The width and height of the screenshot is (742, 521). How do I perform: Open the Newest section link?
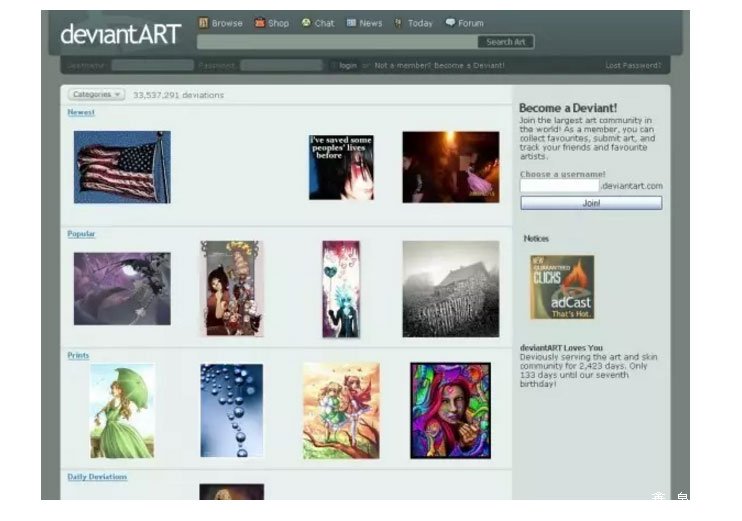[x=81, y=113]
